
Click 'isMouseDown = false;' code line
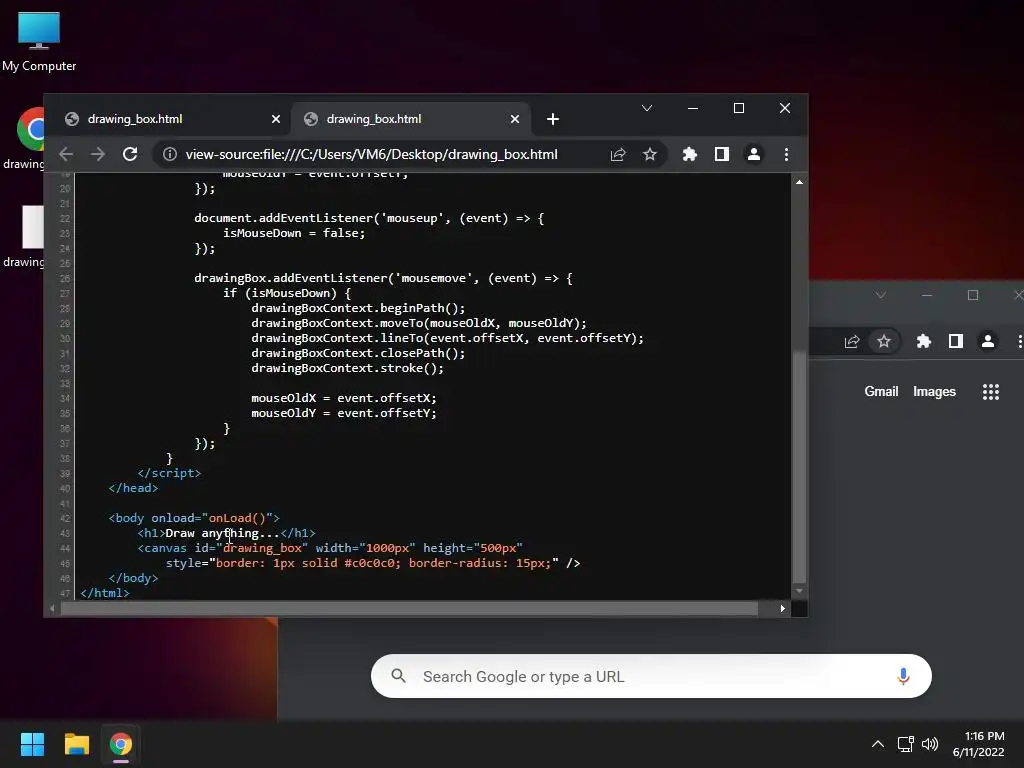click(x=294, y=233)
